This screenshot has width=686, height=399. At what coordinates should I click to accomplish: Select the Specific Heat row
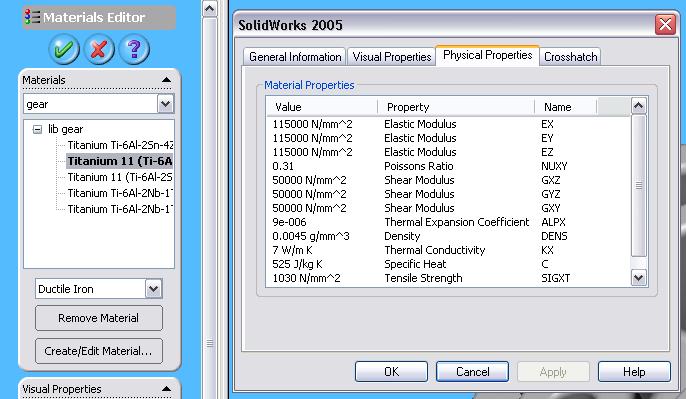pos(448,264)
